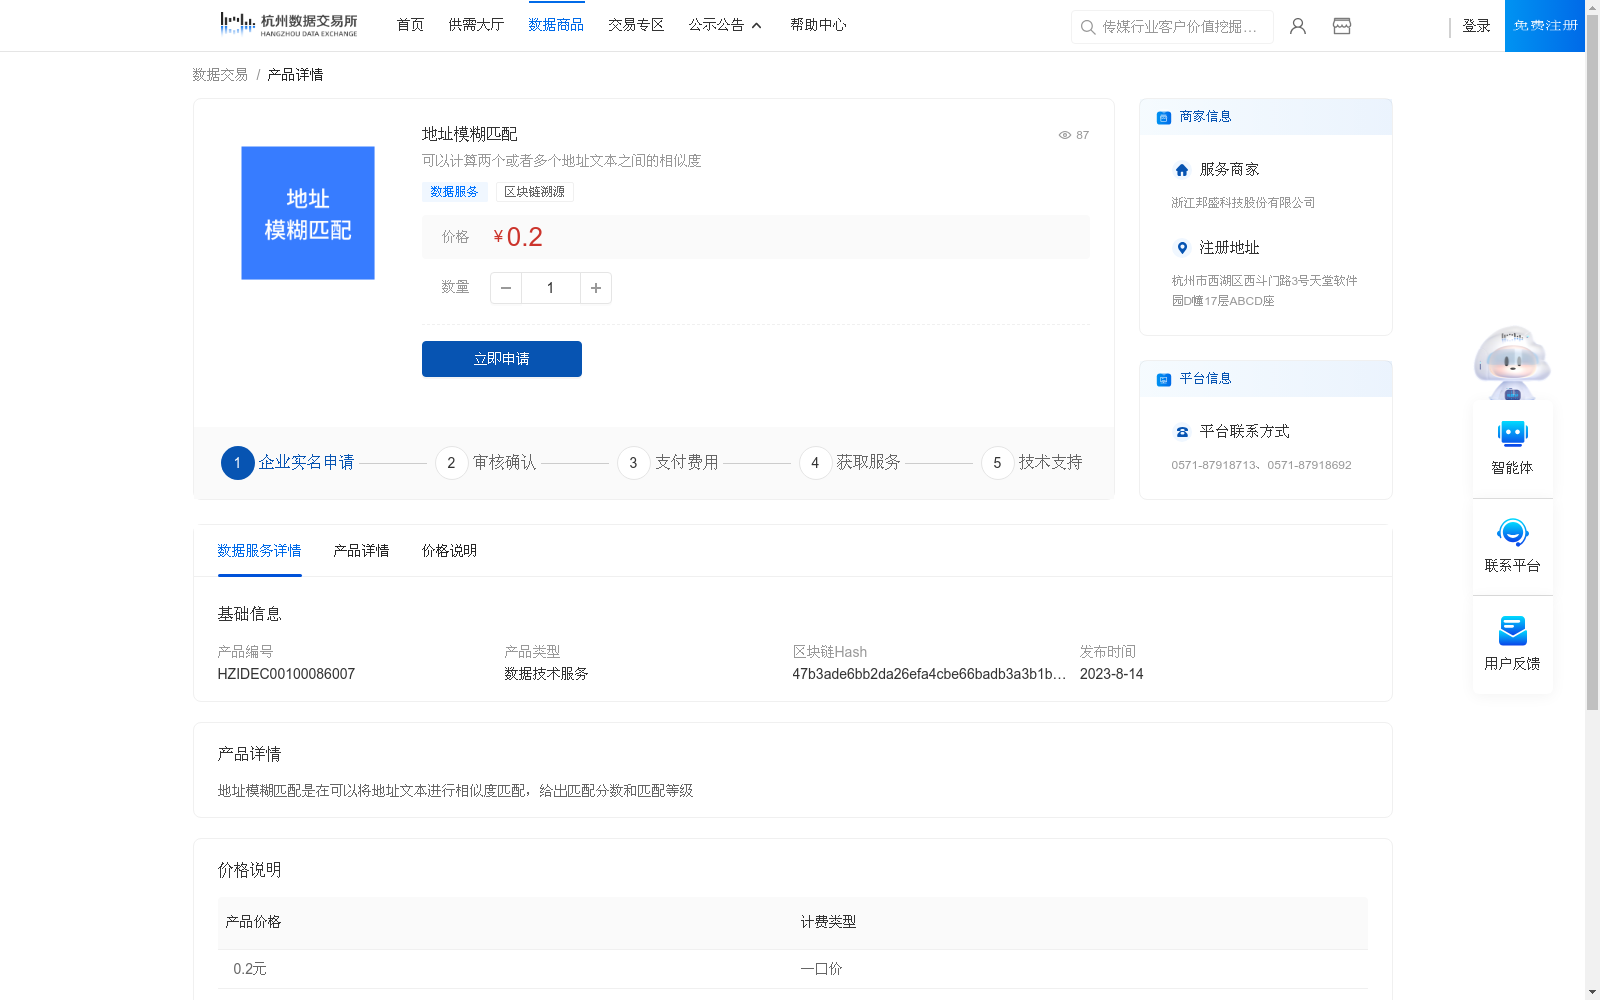Switch to 价格说明 tab
This screenshot has height=1000, width=1600.
[x=449, y=551]
